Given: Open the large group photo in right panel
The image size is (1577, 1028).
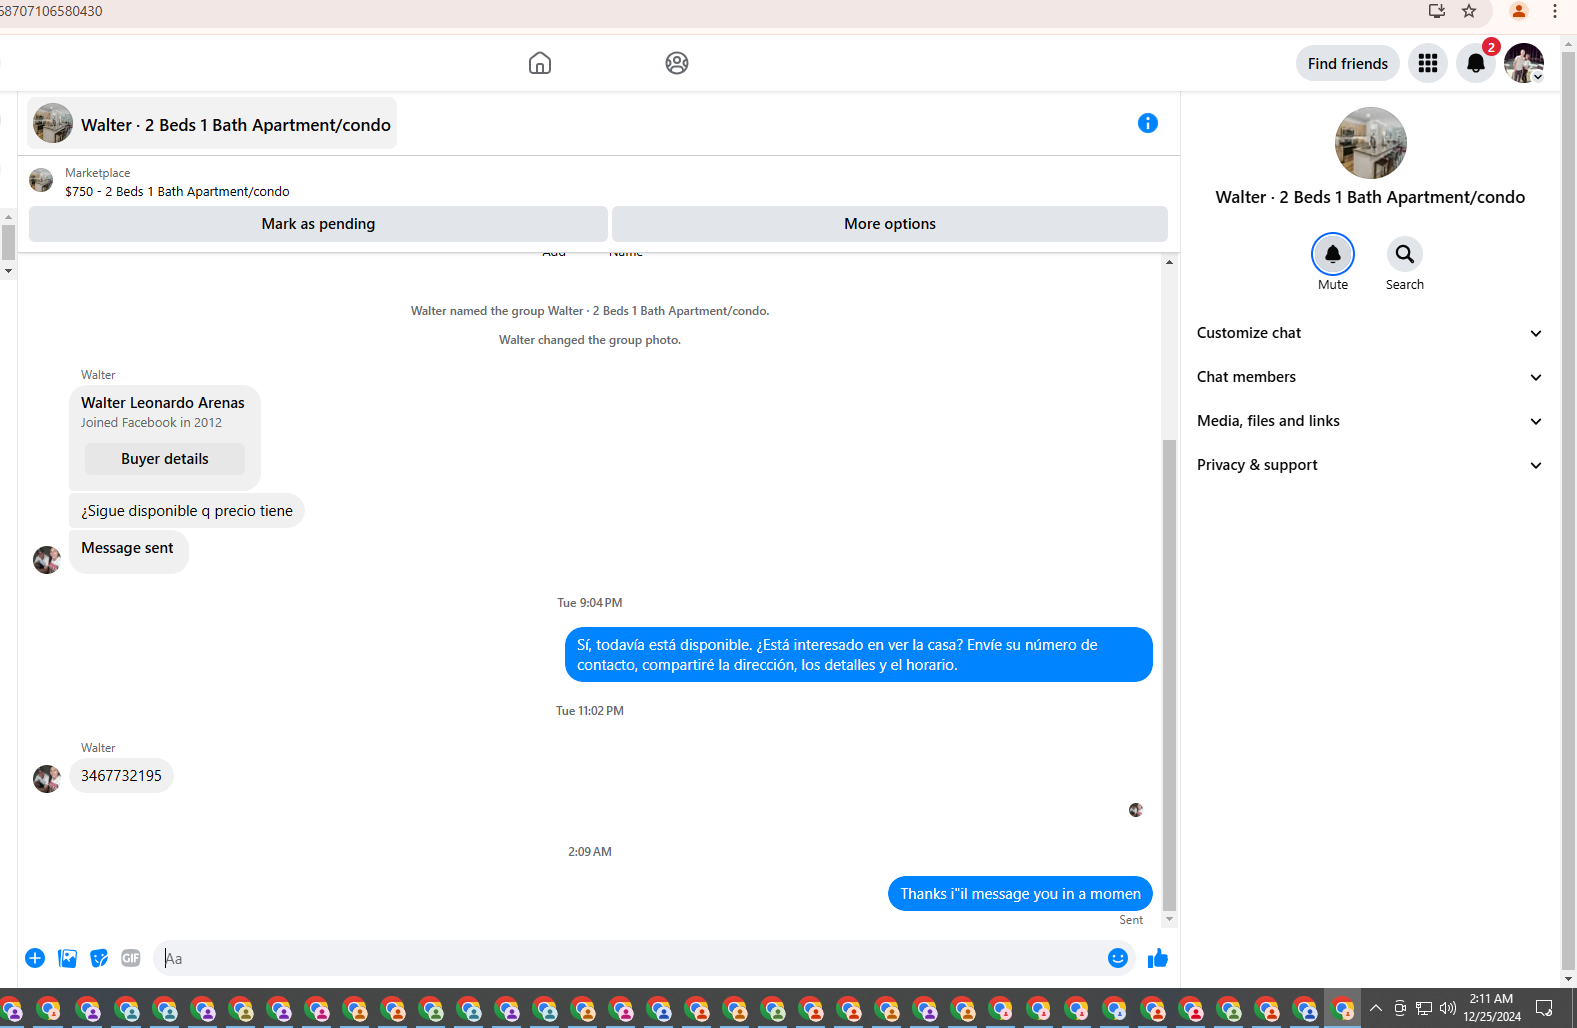Looking at the screenshot, I should point(1370,143).
